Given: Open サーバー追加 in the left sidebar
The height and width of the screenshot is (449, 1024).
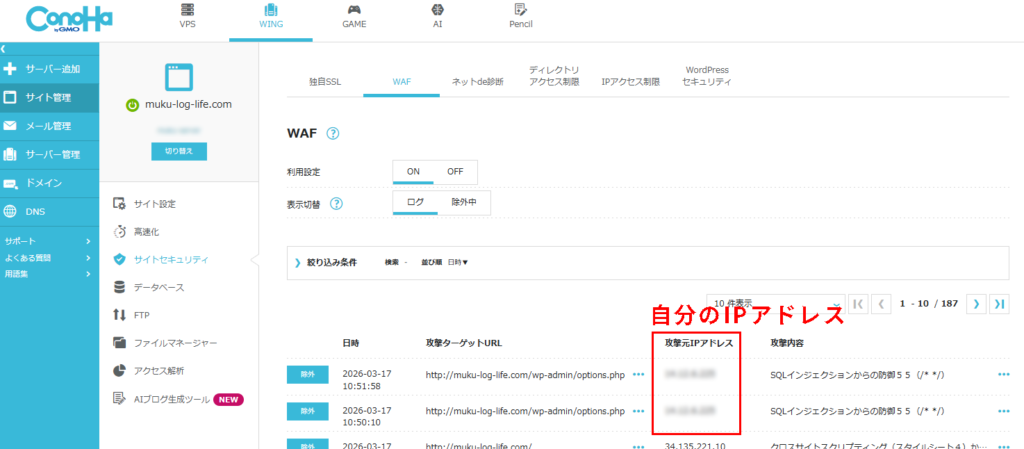Looking at the screenshot, I should coord(50,69).
